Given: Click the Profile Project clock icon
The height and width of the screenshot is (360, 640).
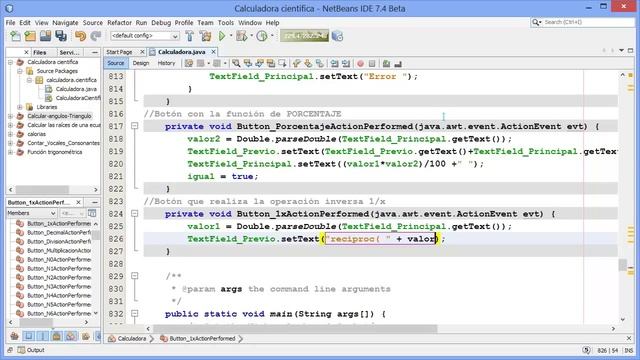Looking at the screenshot, I should click(262, 36).
